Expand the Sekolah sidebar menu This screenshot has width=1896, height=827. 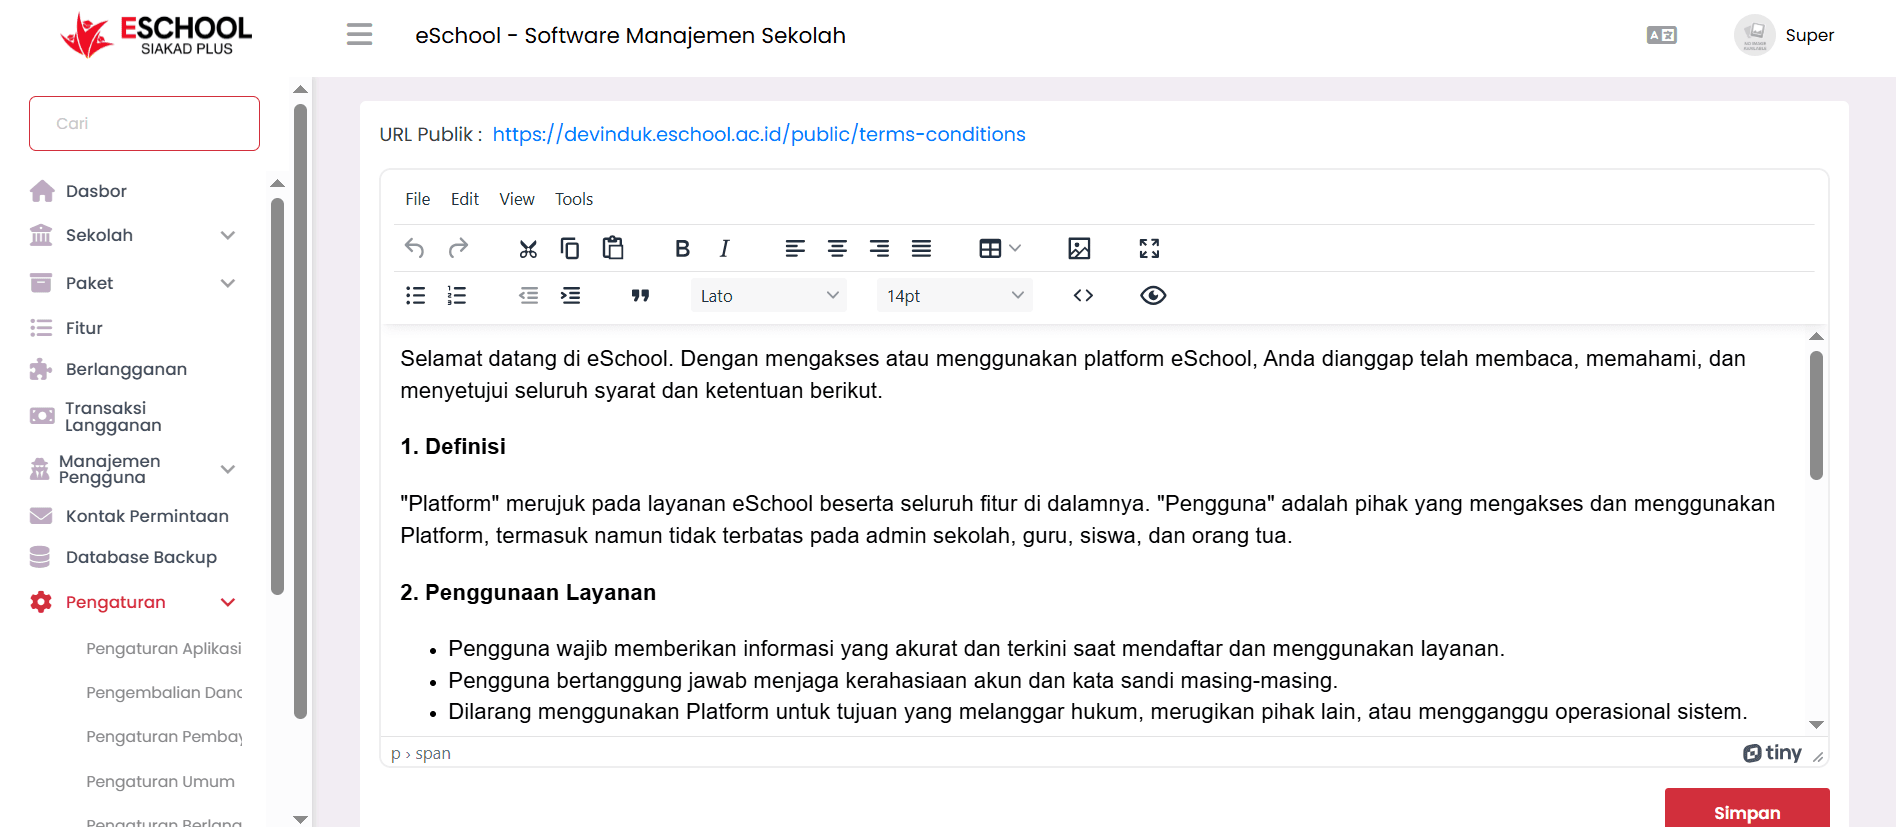(x=133, y=235)
